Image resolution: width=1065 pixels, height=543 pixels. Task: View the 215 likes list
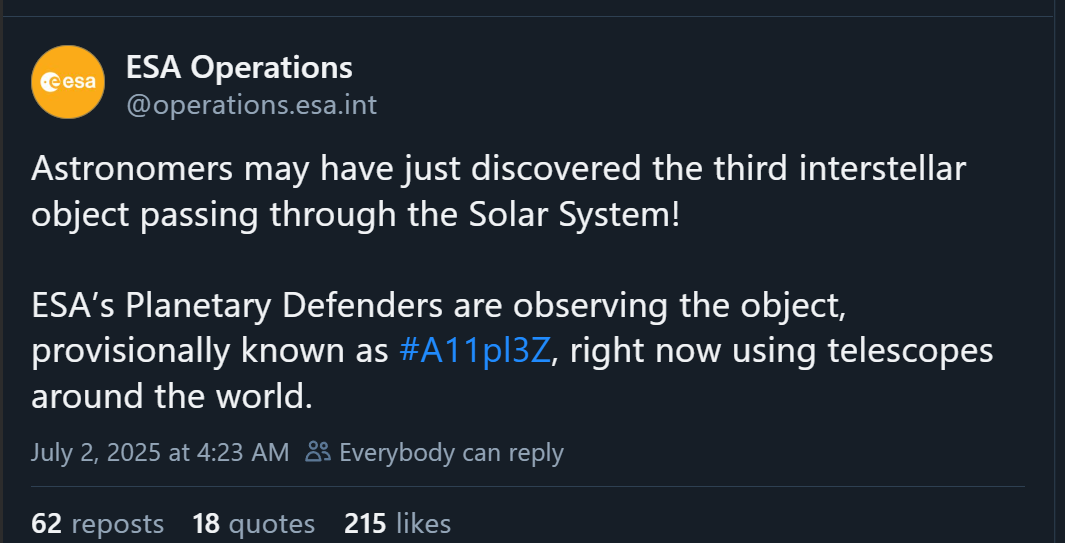[x=397, y=523]
